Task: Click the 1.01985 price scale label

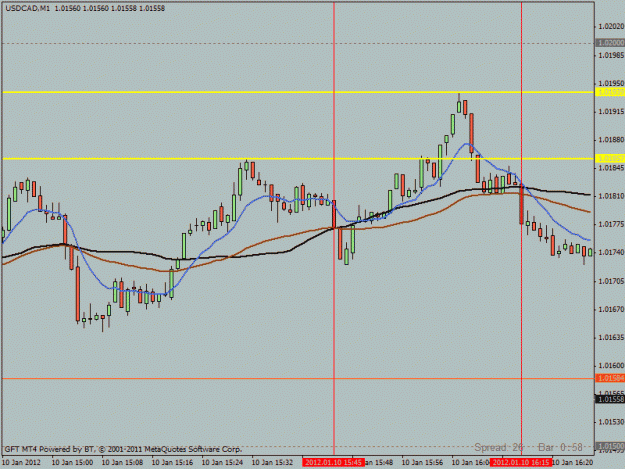Action: 611,55
